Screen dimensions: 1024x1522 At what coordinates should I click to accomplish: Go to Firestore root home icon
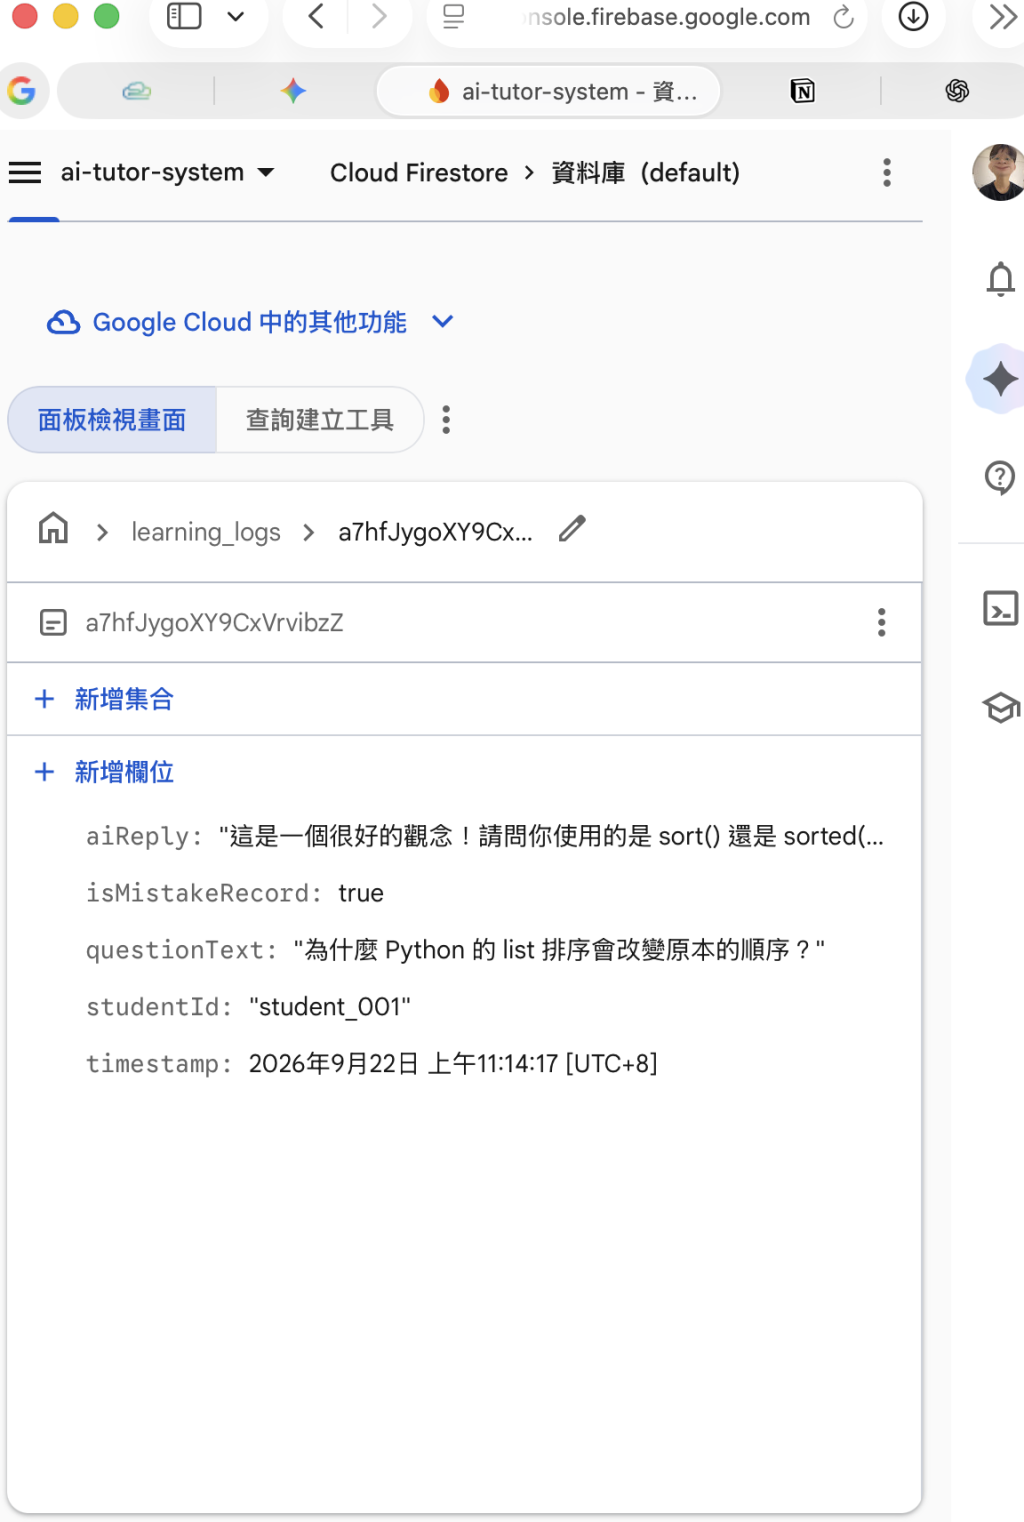click(53, 528)
